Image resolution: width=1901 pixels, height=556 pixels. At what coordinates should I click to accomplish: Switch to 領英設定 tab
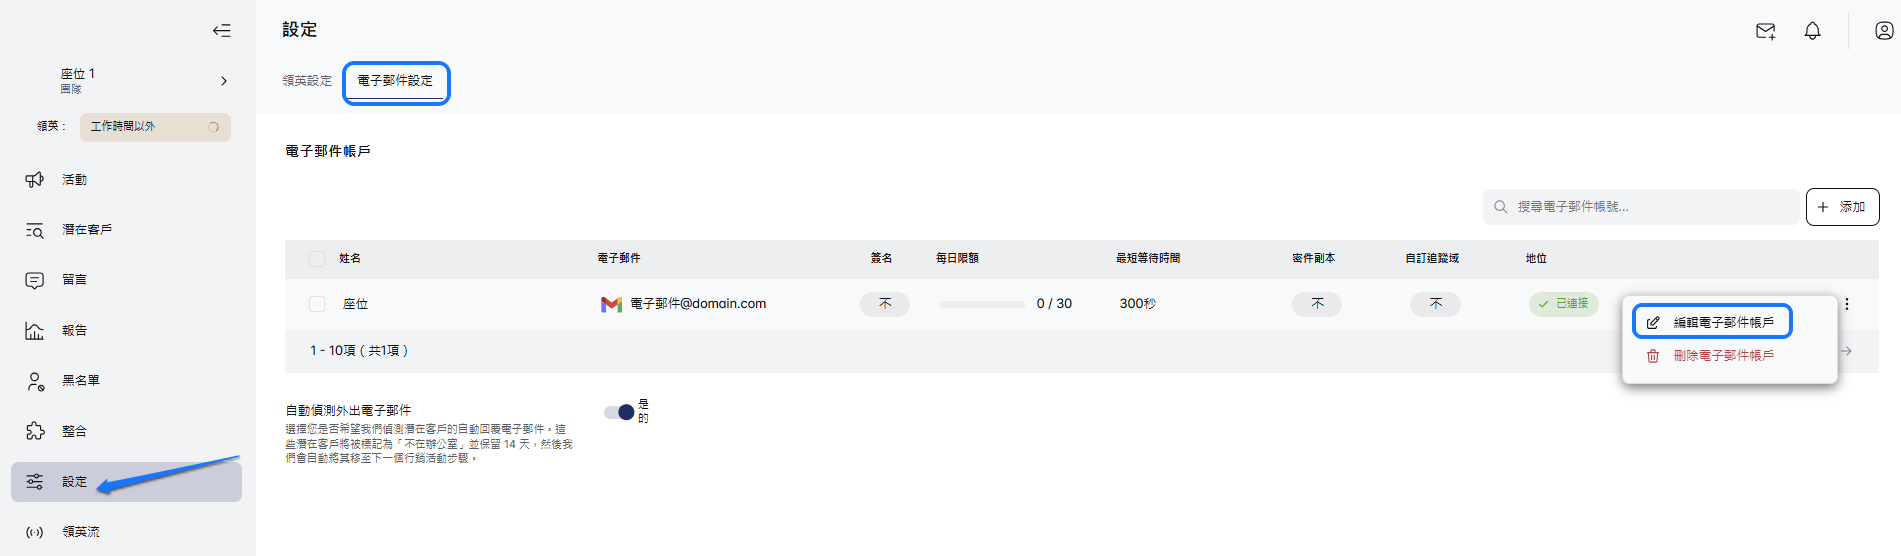[x=307, y=81]
